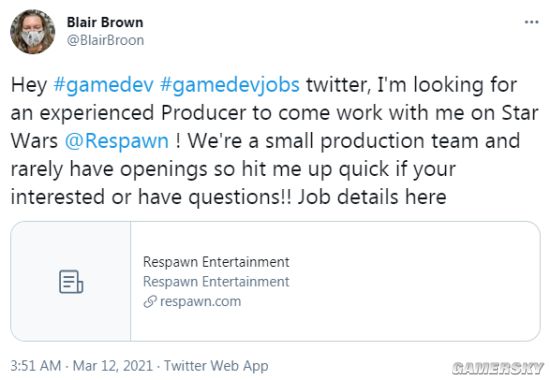
Task: Click the empty right area of link card
Action: pos(414,281)
